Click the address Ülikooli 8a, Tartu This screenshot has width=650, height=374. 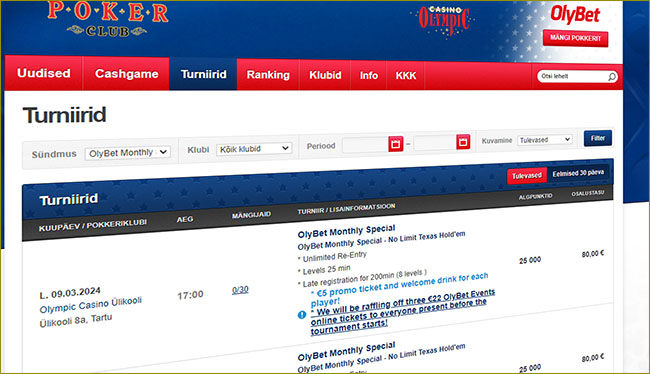pyautogui.click(x=76, y=320)
